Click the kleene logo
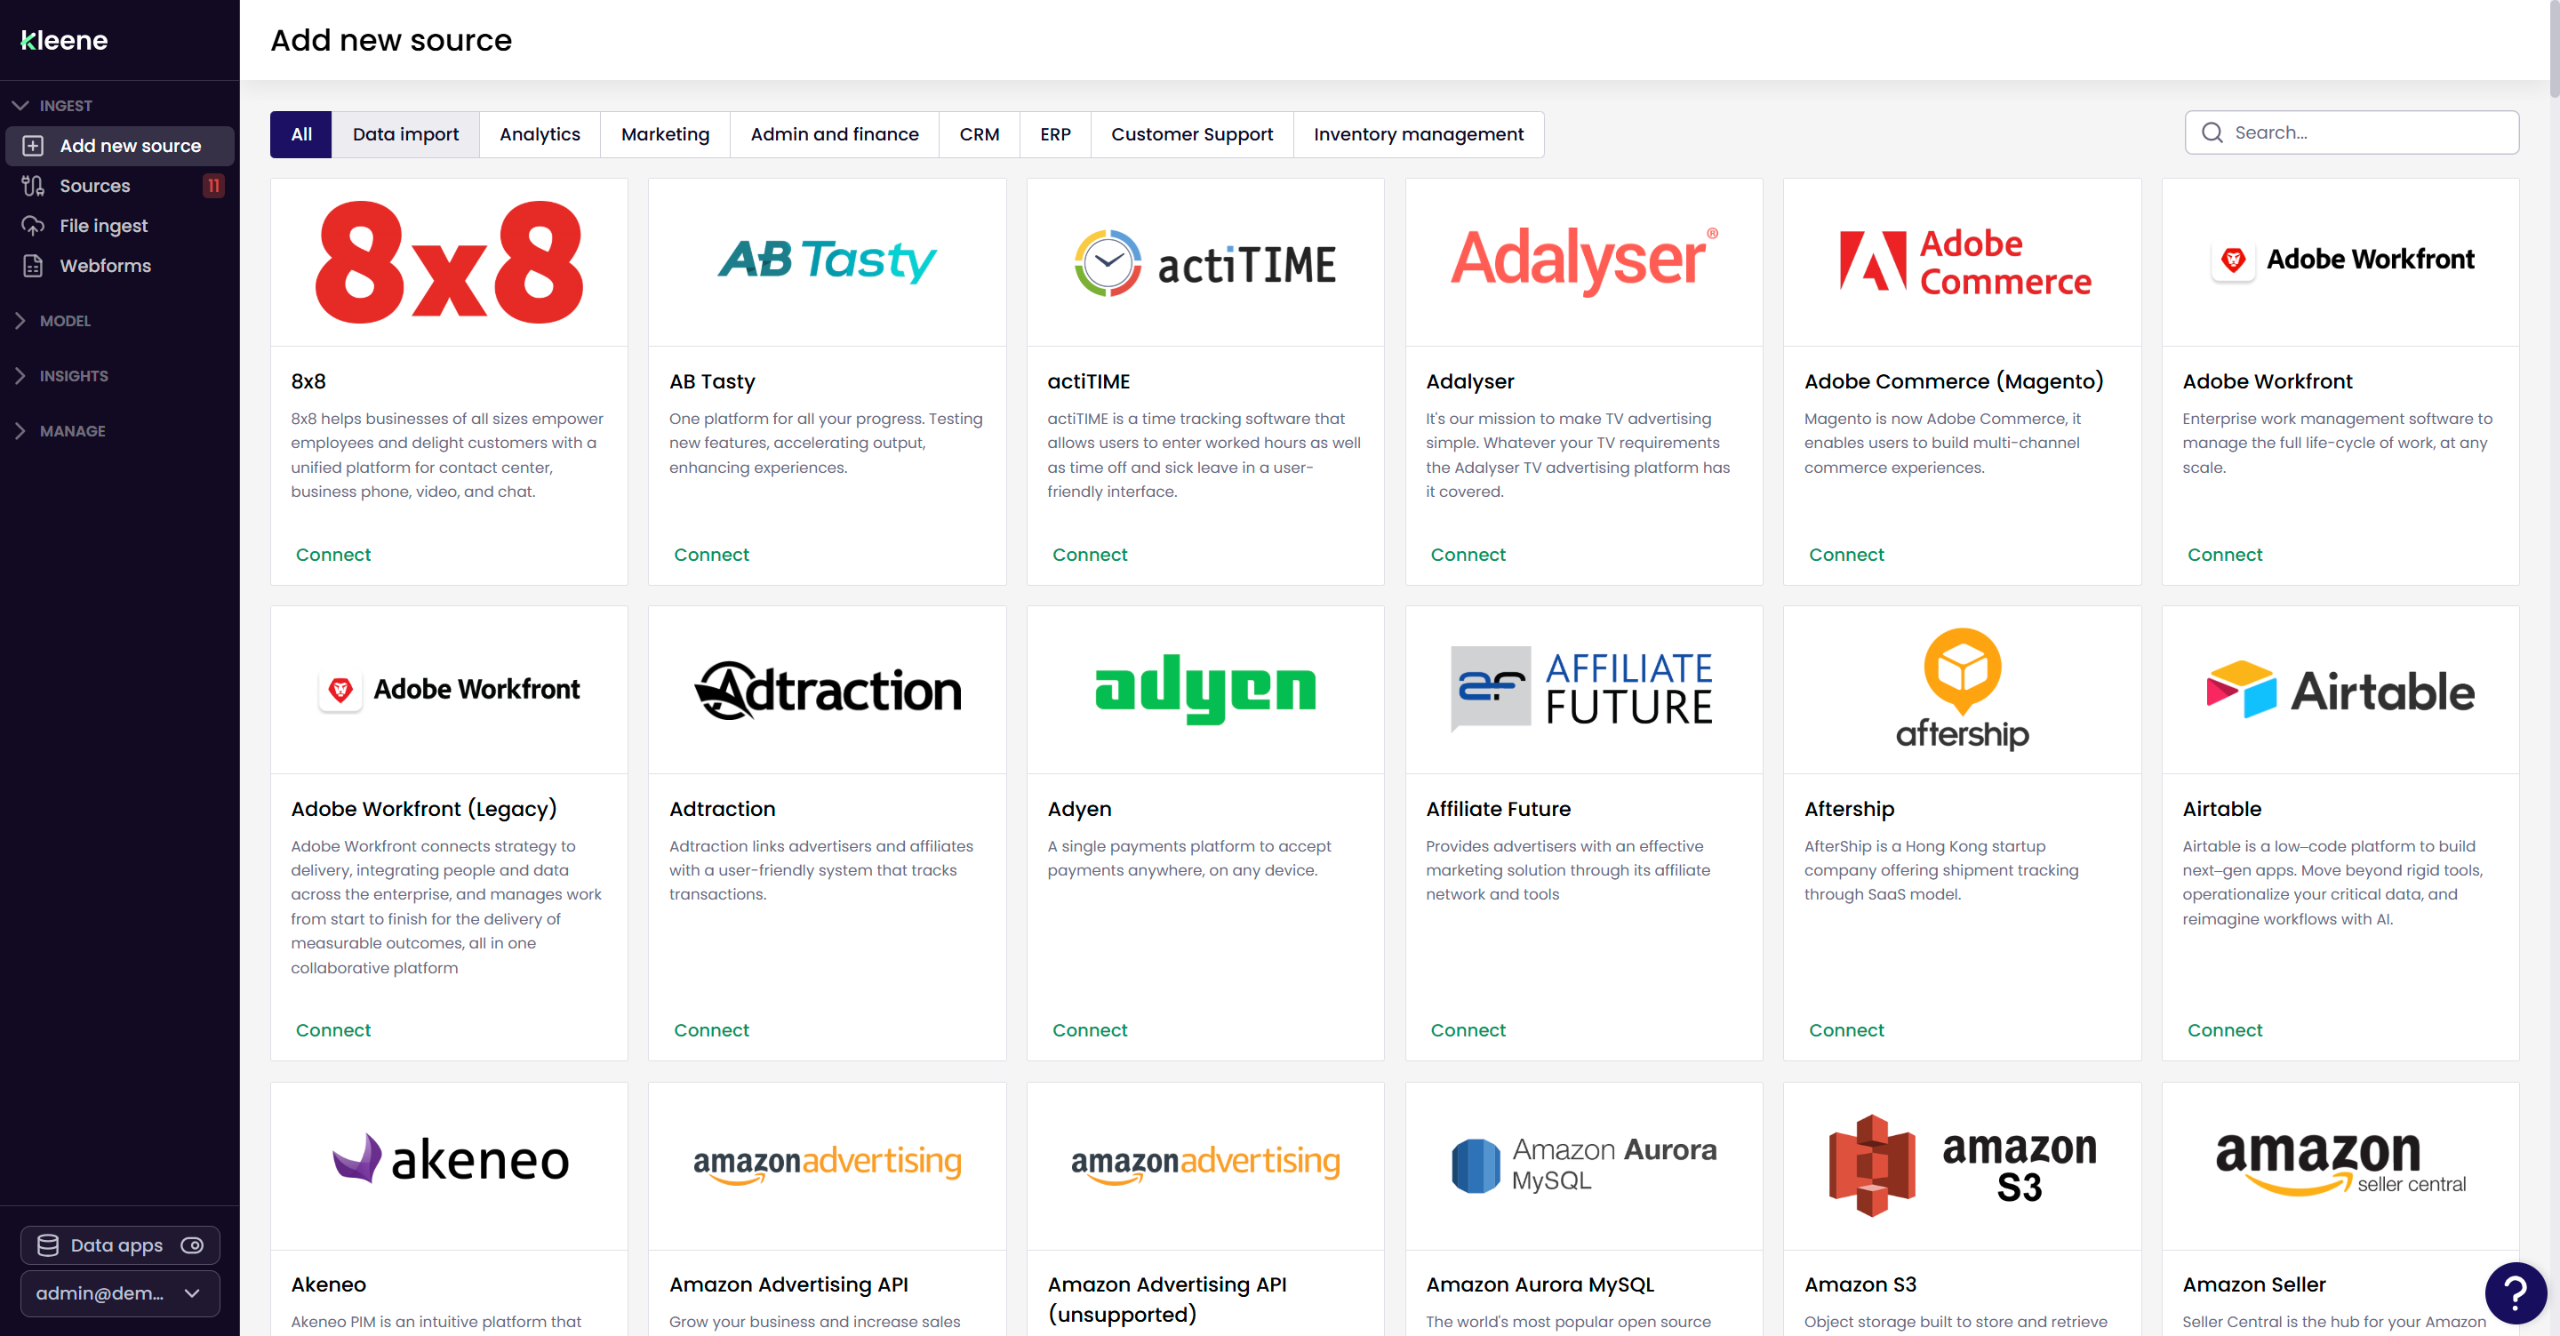 point(64,40)
